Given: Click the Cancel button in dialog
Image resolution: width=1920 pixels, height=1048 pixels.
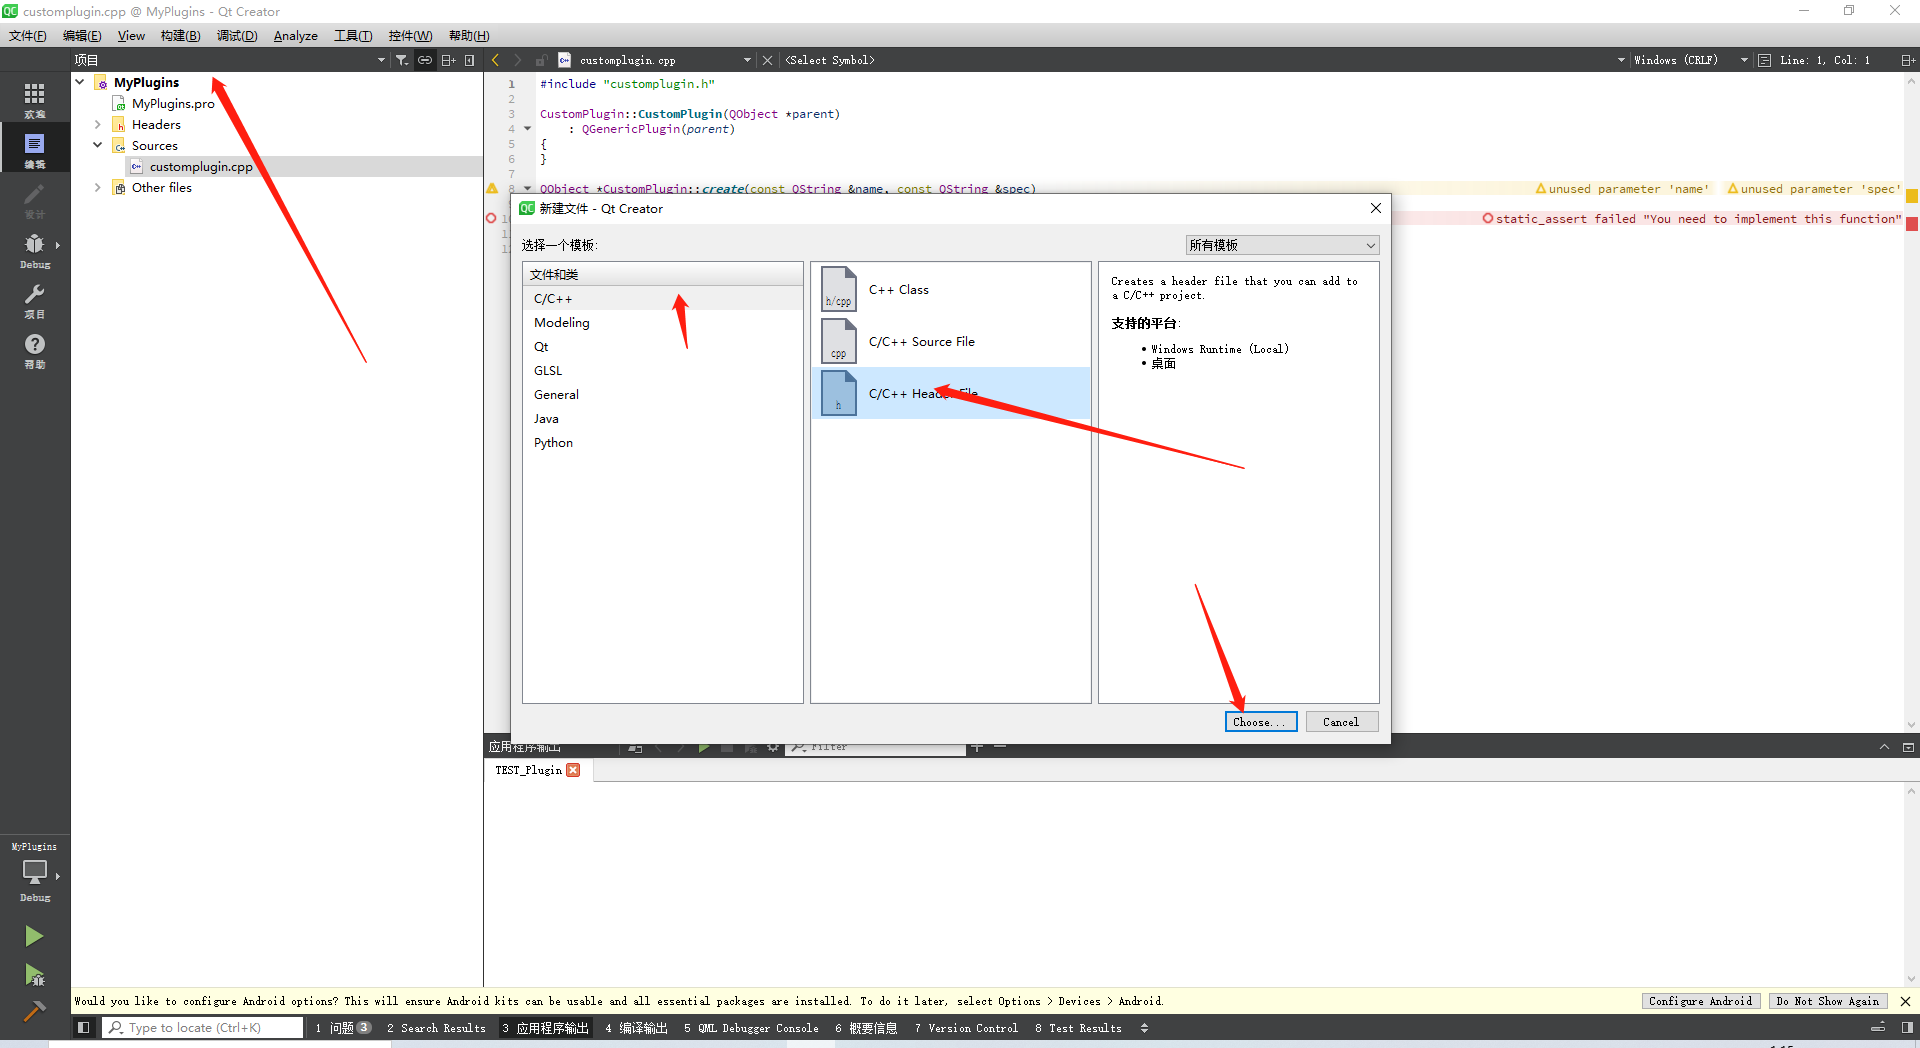Looking at the screenshot, I should 1341,721.
